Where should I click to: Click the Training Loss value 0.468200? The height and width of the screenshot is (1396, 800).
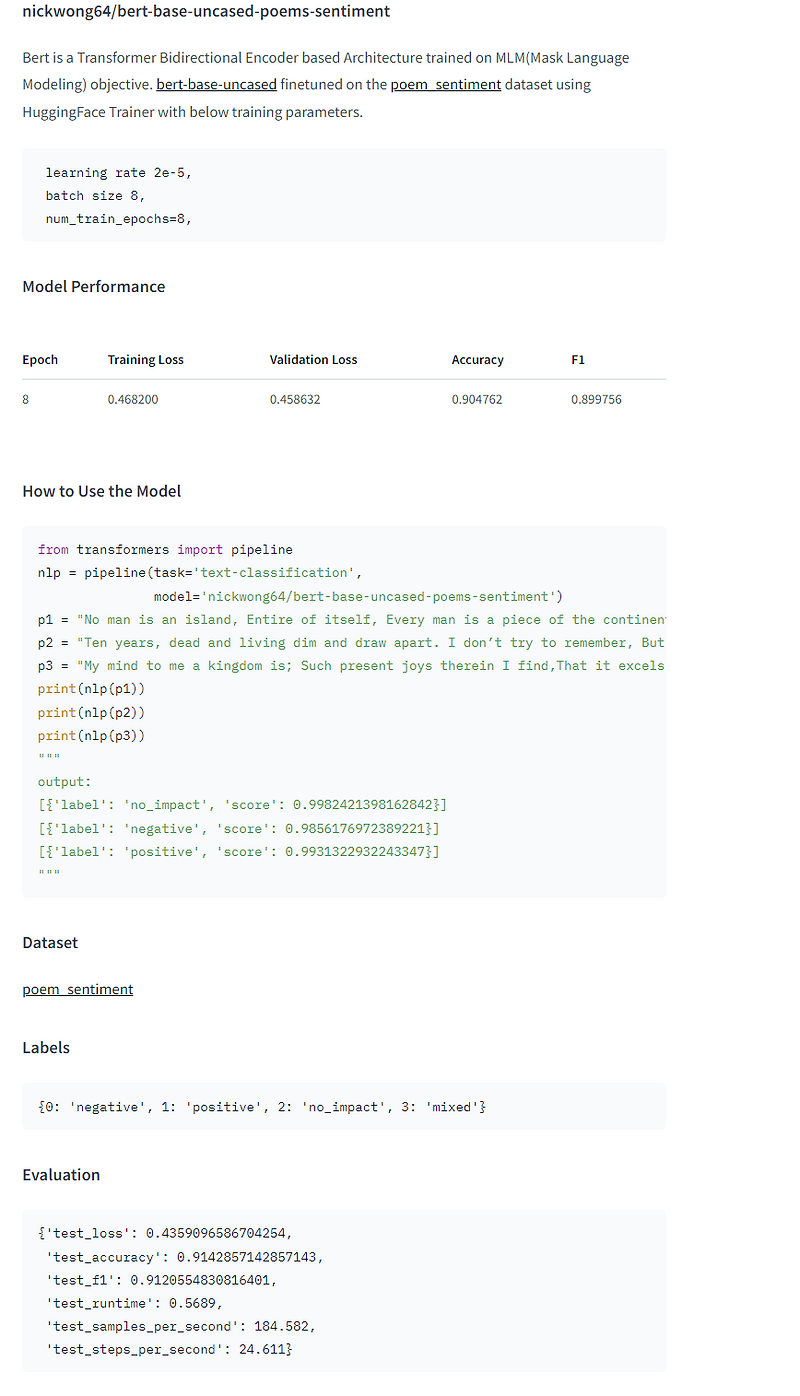pos(133,399)
